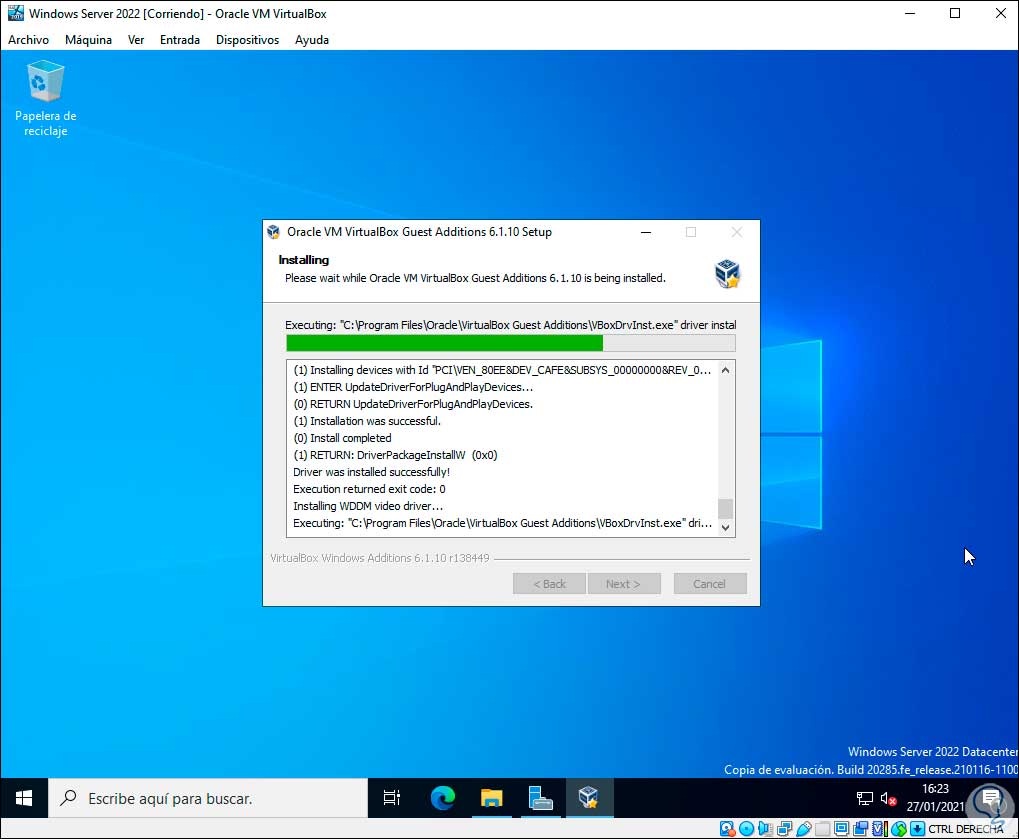Open the Archivo menu
The width and height of the screenshot is (1019, 839).
[x=28, y=40]
